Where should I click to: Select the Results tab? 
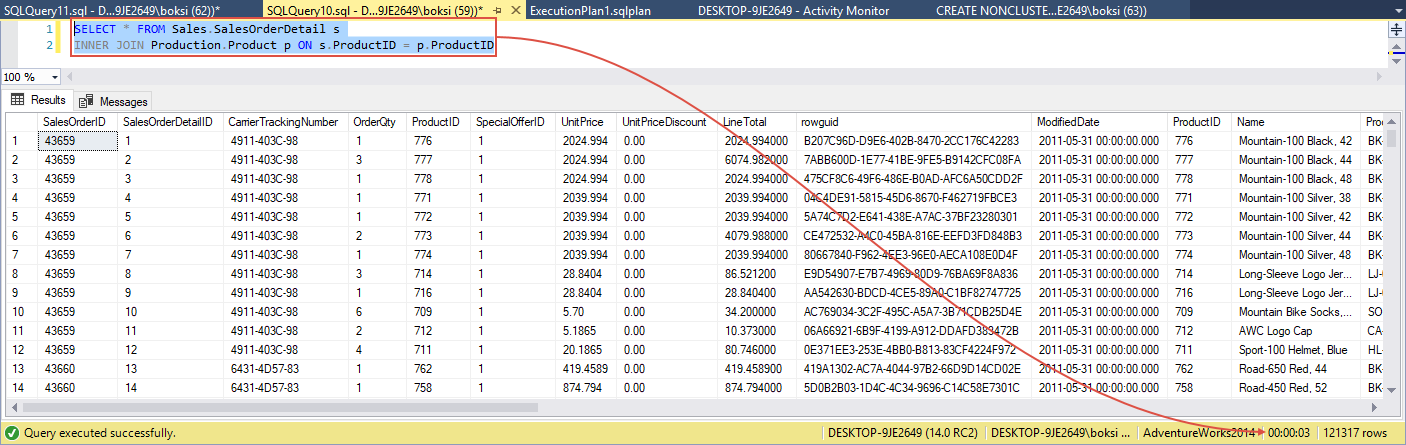(37, 100)
